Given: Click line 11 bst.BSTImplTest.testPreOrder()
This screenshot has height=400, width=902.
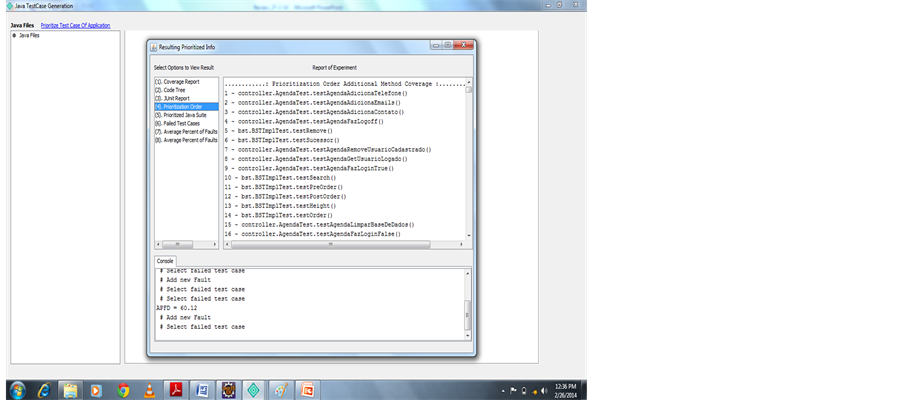Looking at the screenshot, I should (284, 187).
